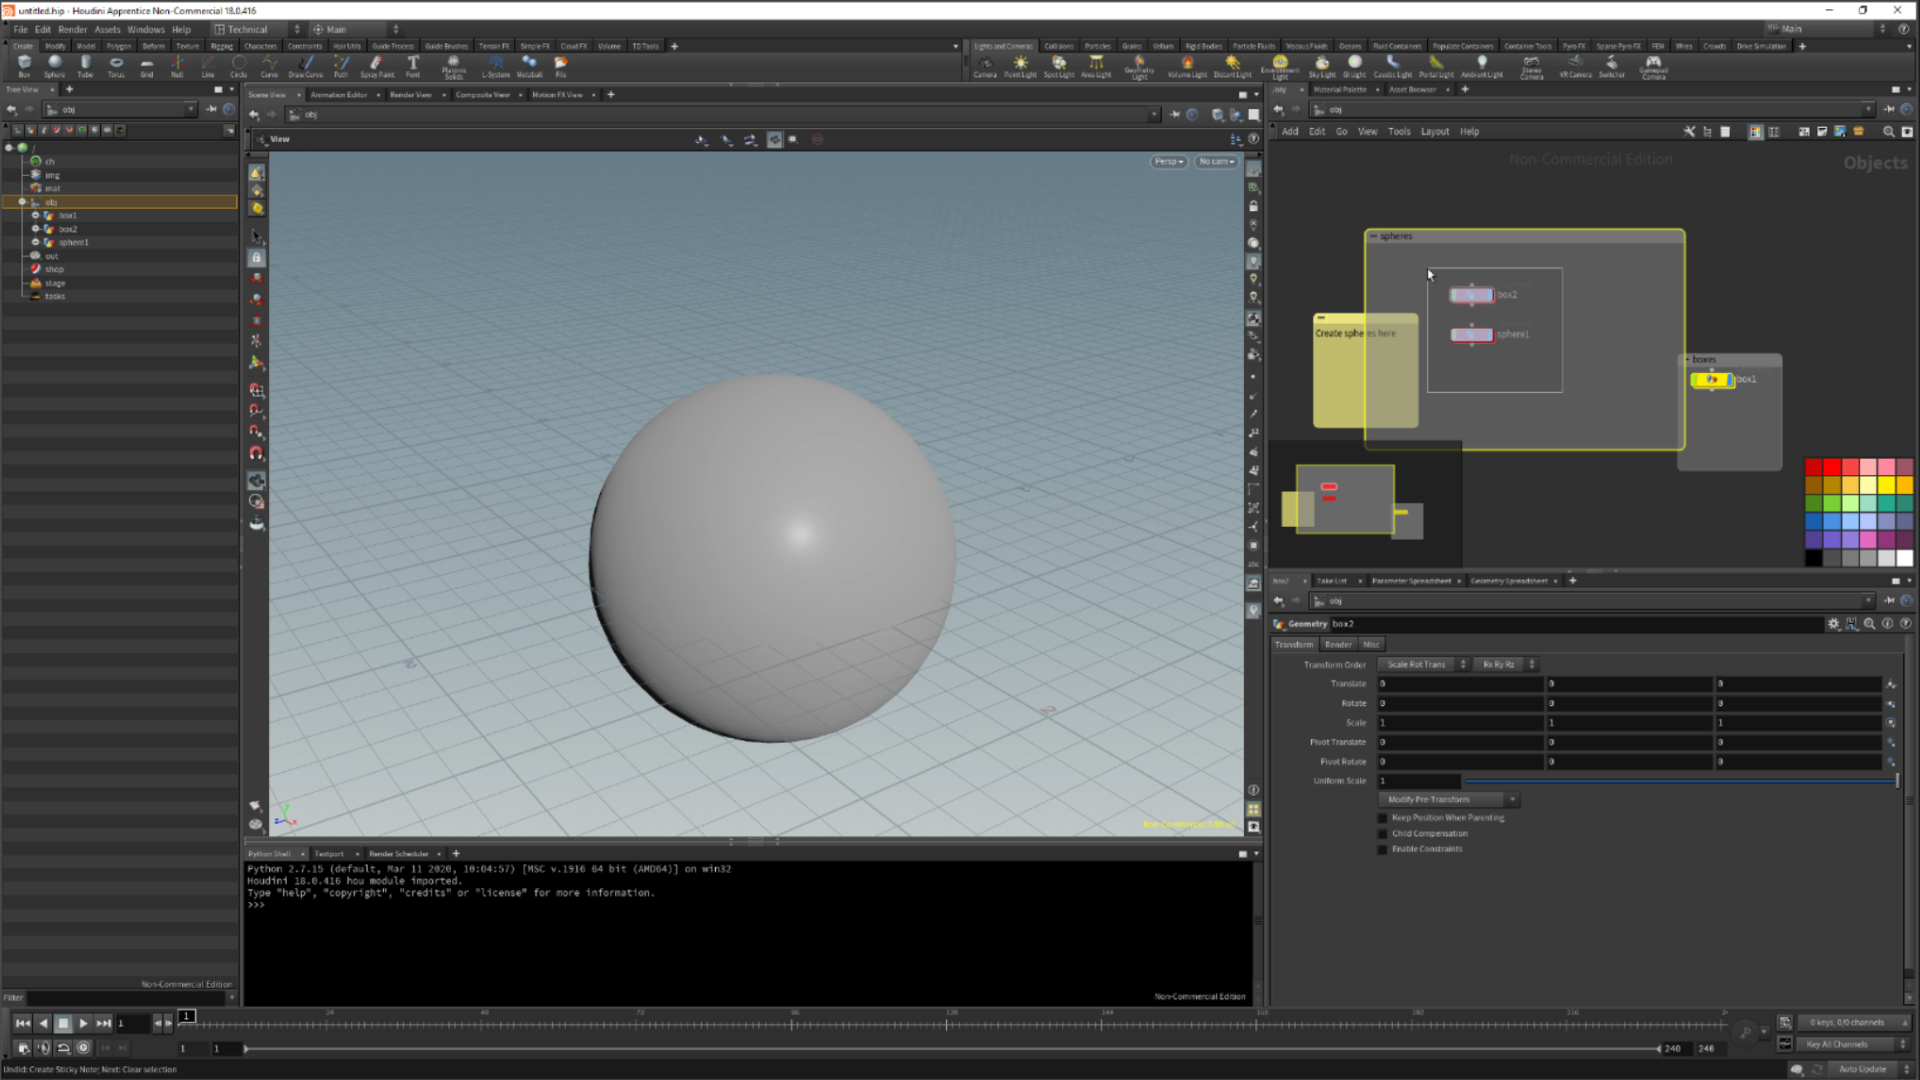The width and height of the screenshot is (1920, 1080).
Task: Switch to the Render View tab
Action: click(410, 95)
